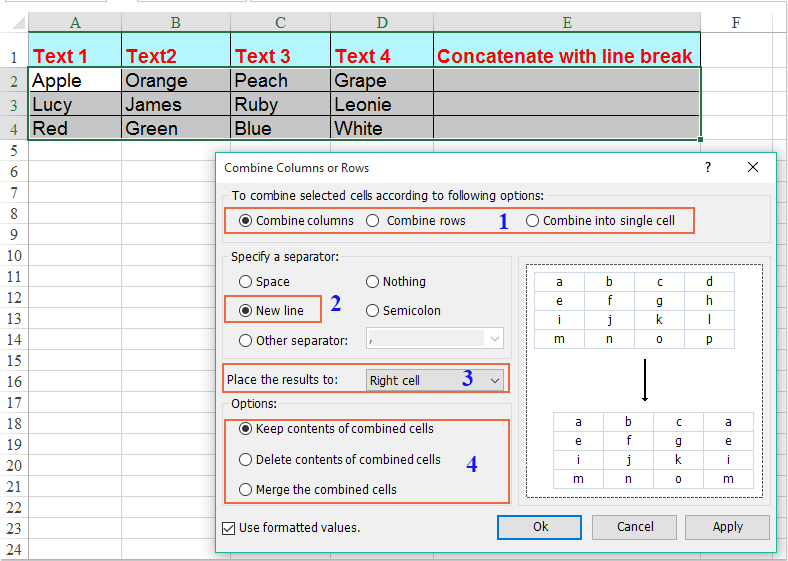Click the dialog help question mark icon
The image size is (788, 561).
[x=708, y=168]
